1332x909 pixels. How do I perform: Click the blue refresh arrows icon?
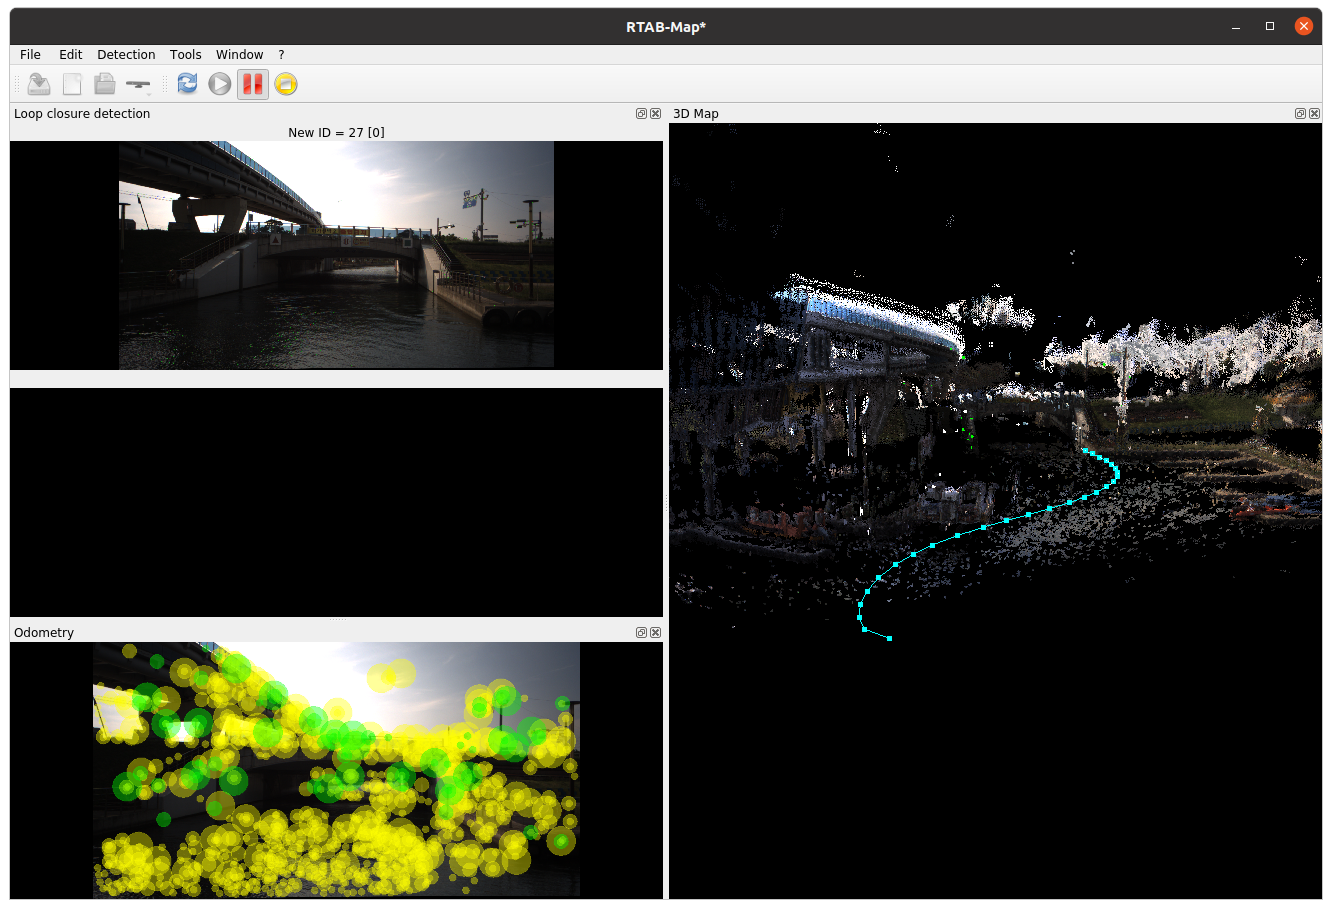(187, 84)
